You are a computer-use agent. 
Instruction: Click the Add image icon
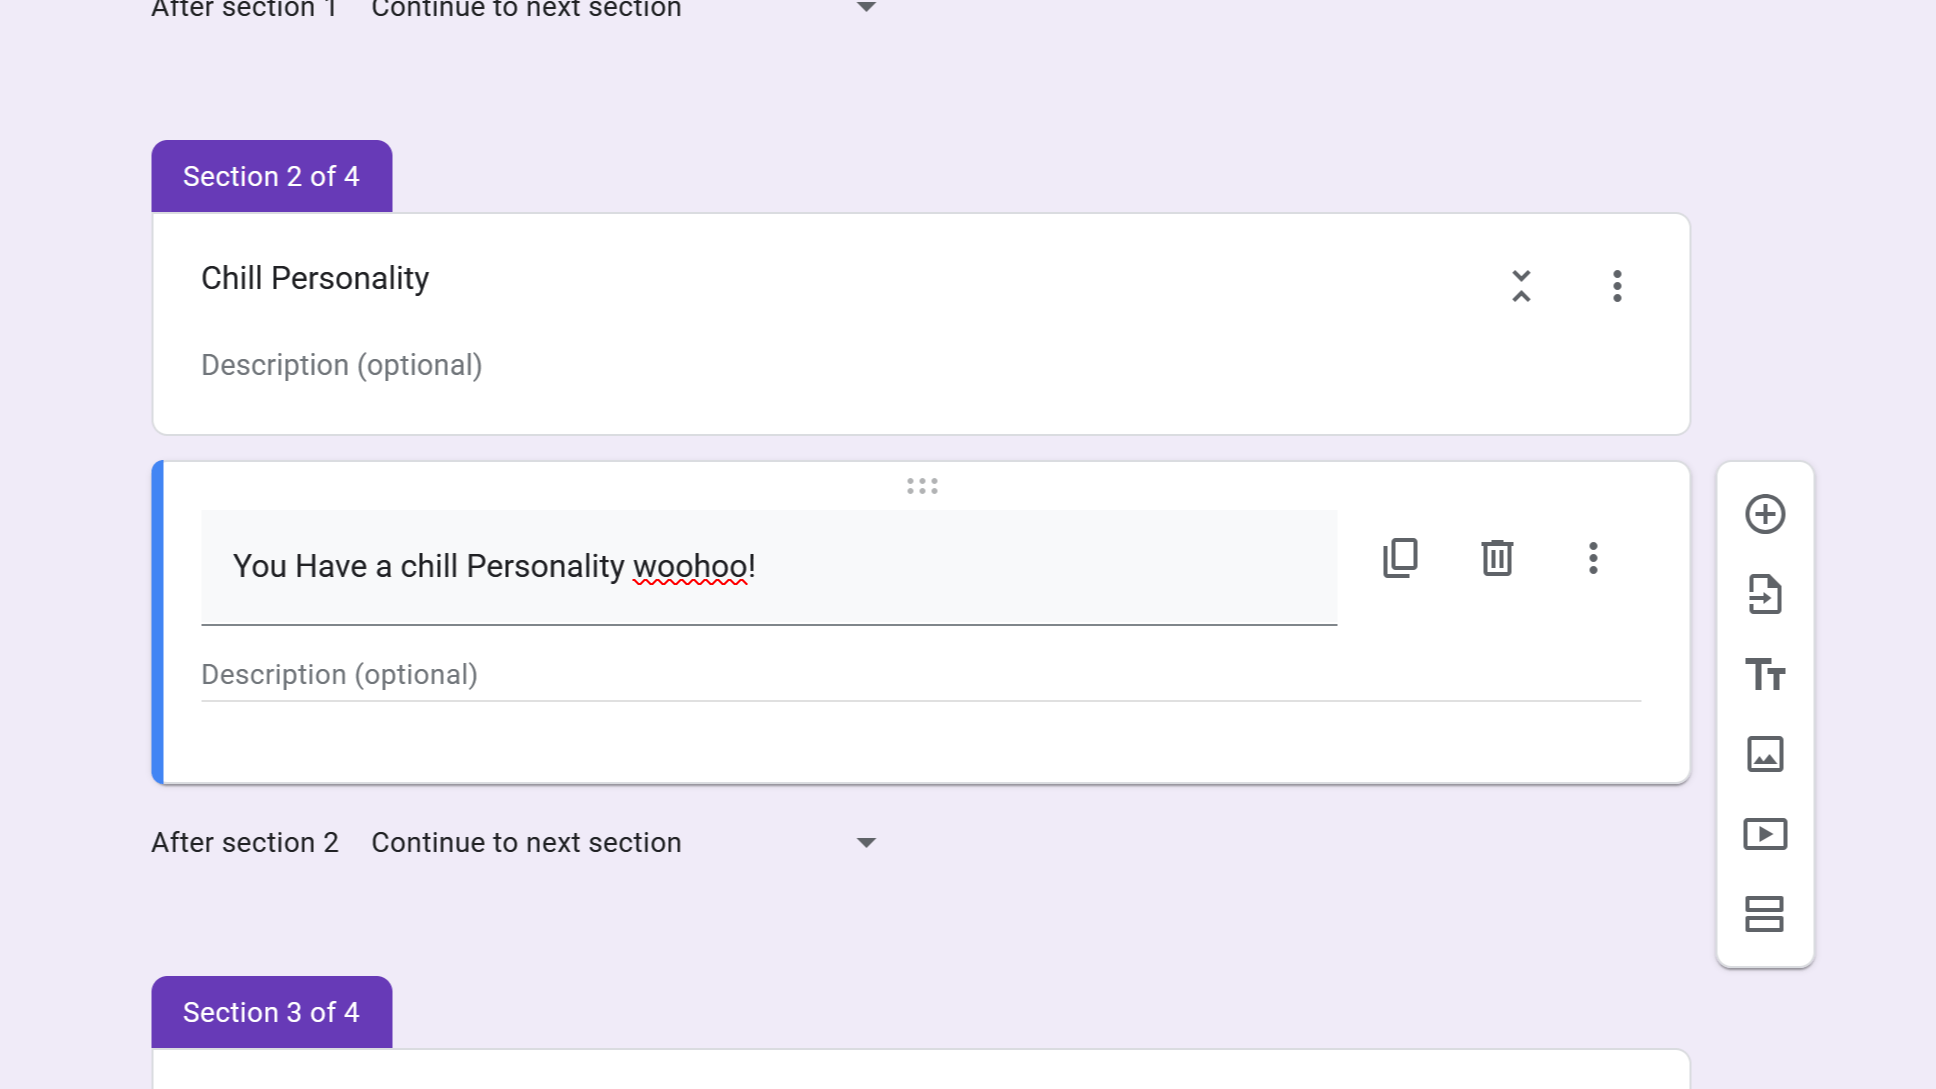point(1765,754)
